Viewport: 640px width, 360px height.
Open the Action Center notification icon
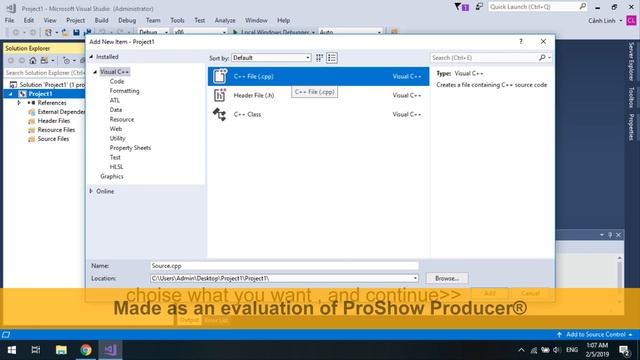click(x=624, y=350)
